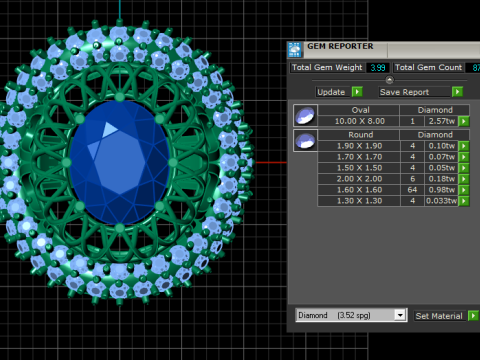Click green arrow for 1.70 X 1.70 row
This screenshot has width=480, height=360.
pos(464,157)
